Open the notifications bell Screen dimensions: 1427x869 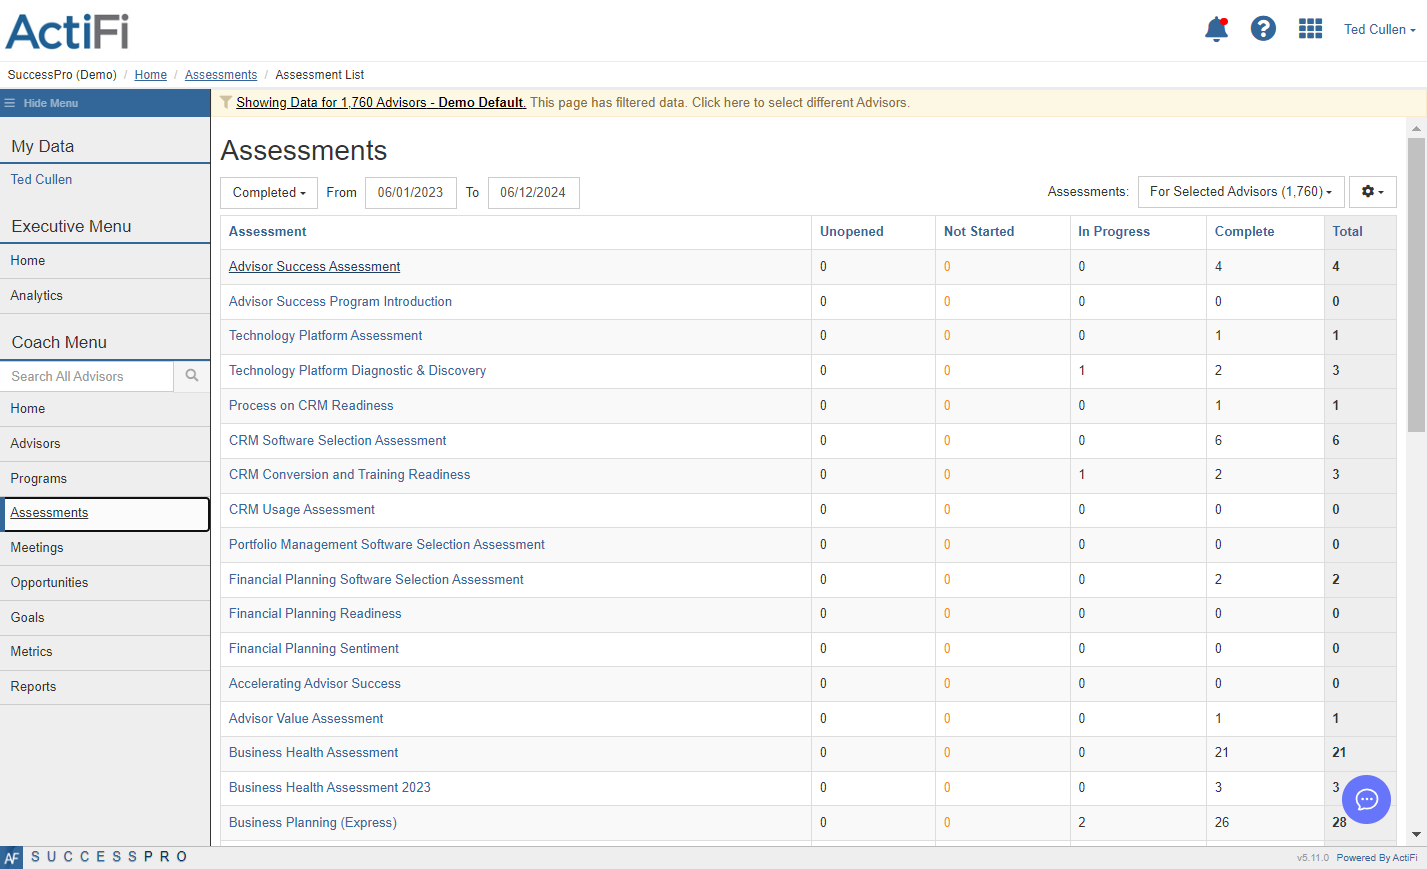coord(1216,29)
